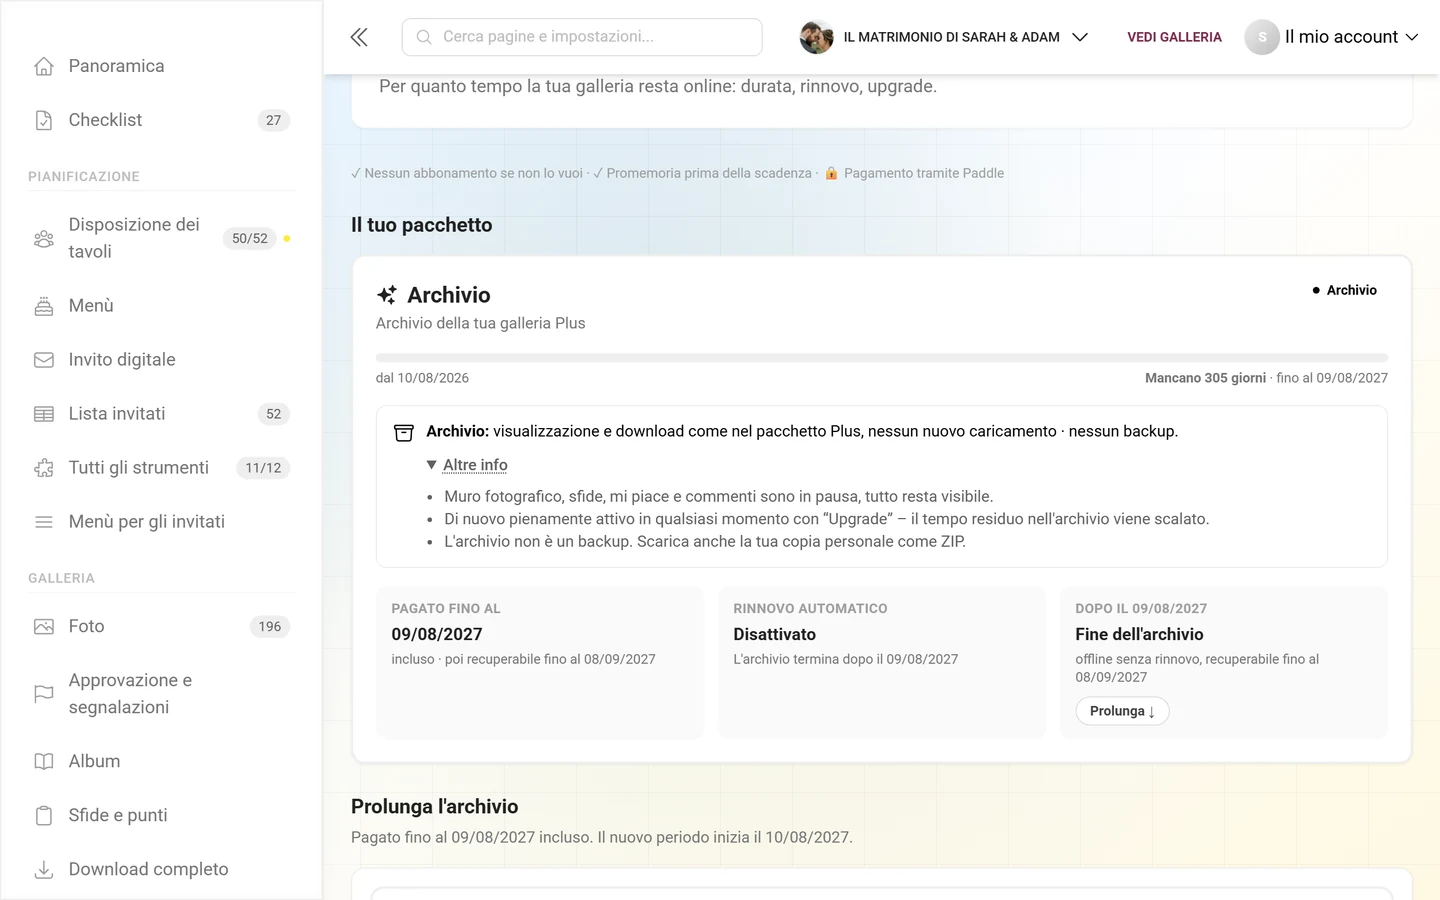The image size is (1440, 900).
Task: Click the Checklist document icon
Action: [x=44, y=120]
